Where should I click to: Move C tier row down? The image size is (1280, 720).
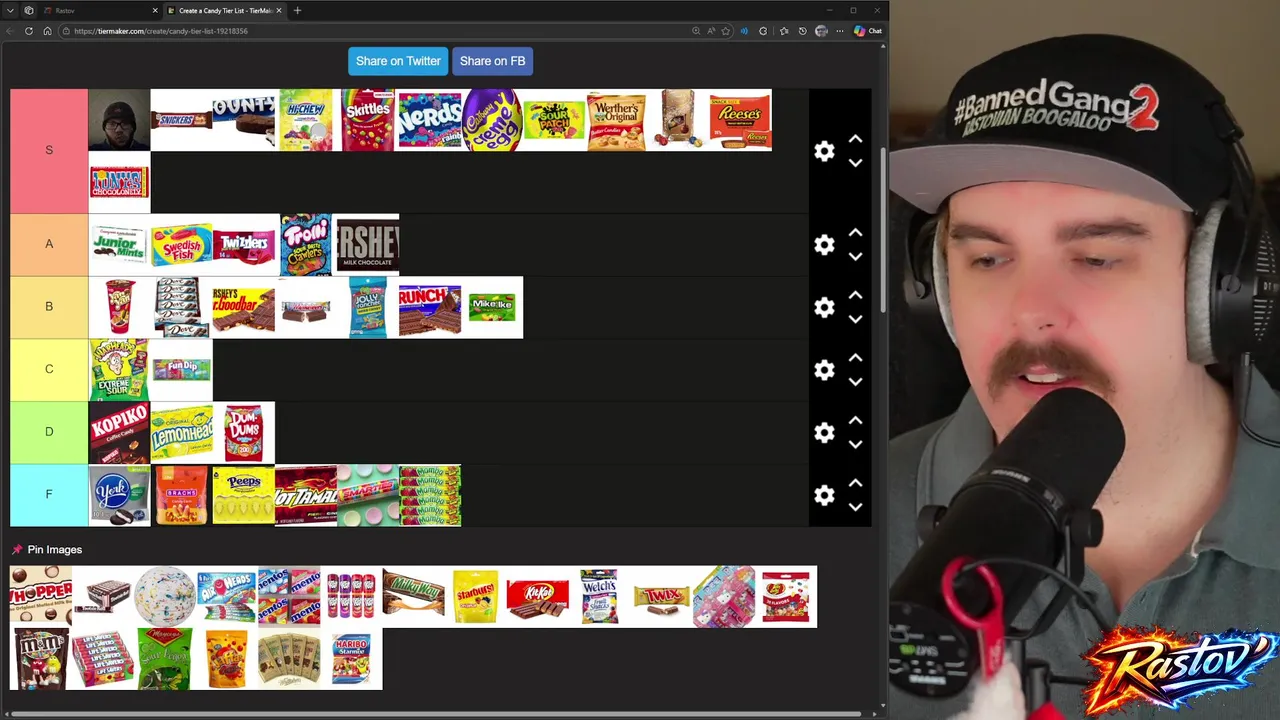coord(855,381)
